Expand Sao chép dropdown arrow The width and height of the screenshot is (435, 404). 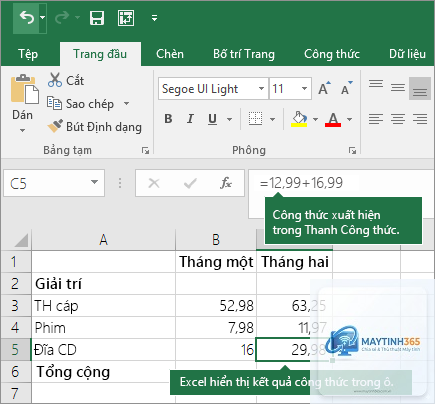126,104
